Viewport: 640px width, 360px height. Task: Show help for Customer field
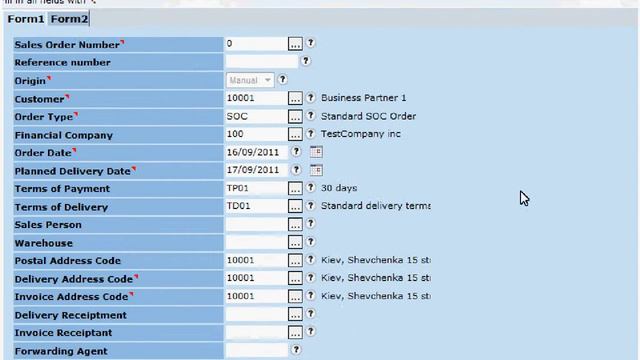click(x=311, y=98)
